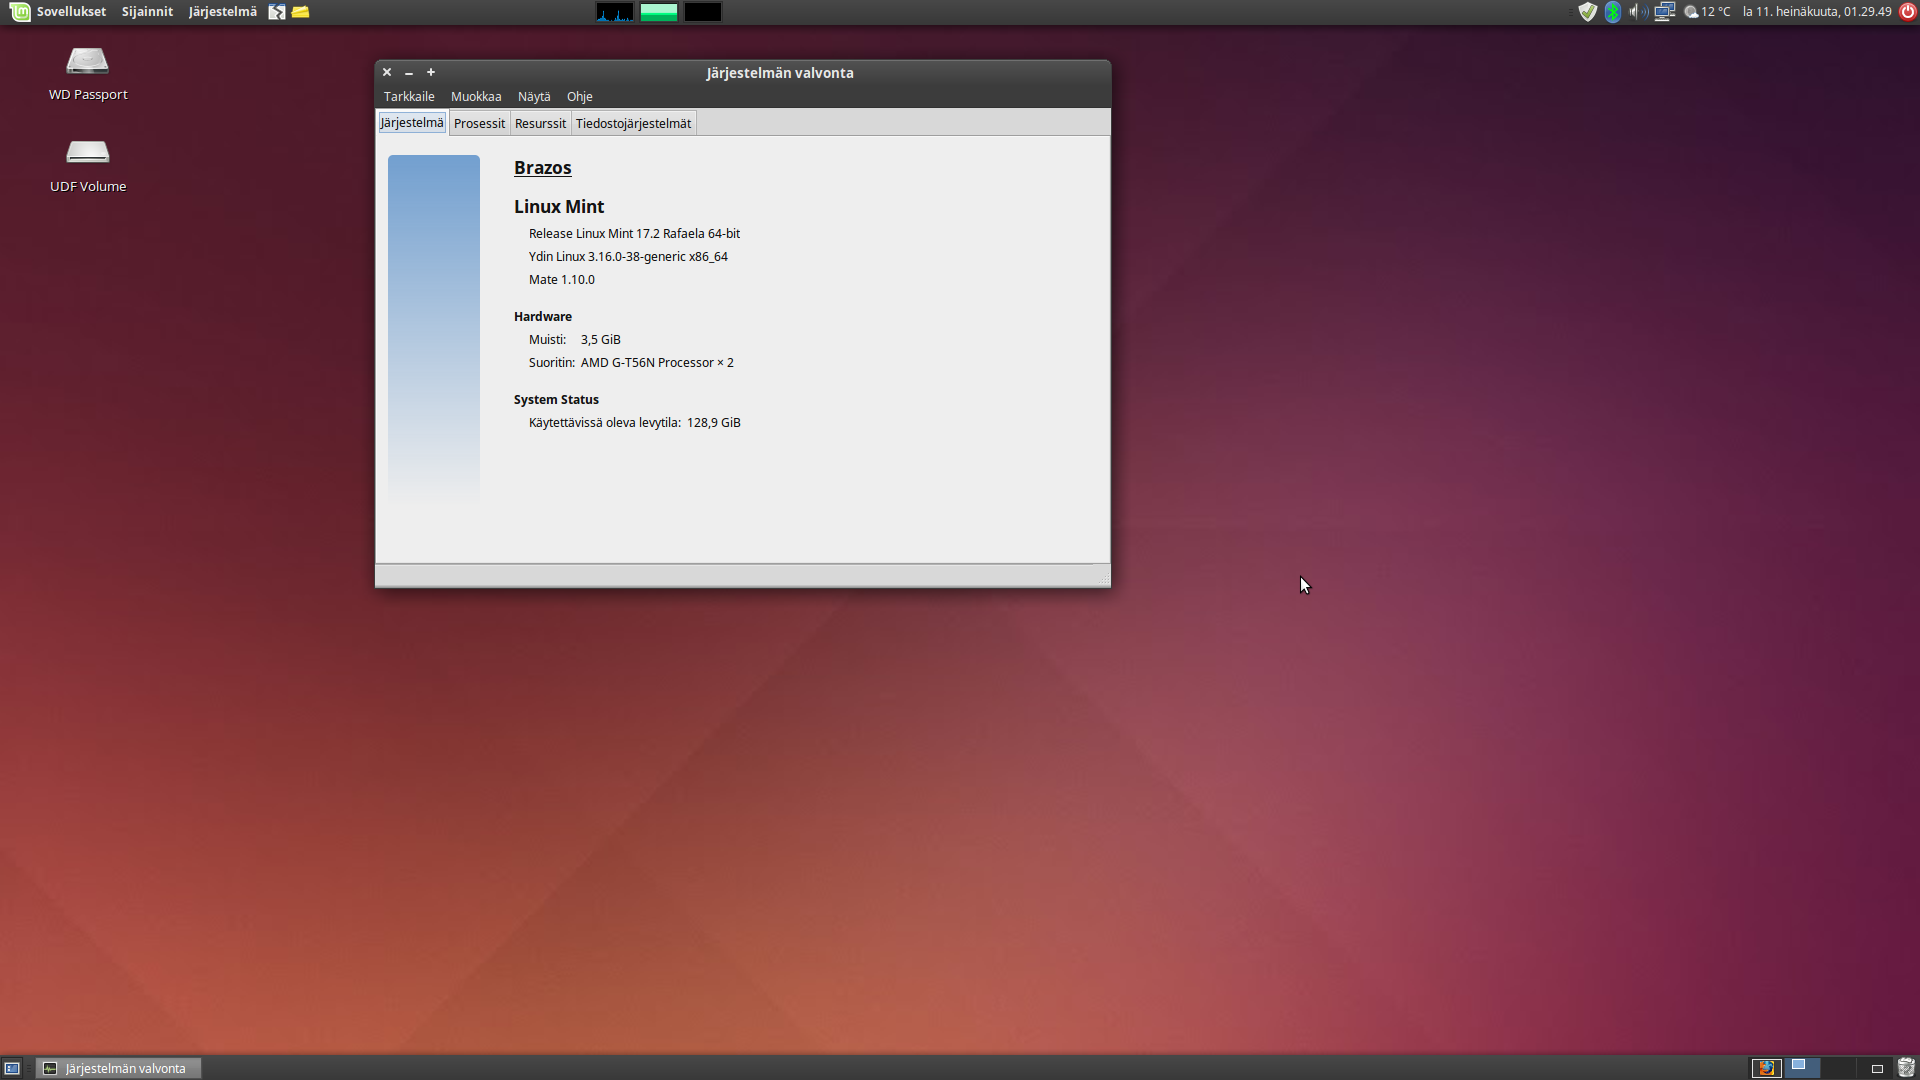The width and height of the screenshot is (1920, 1080).
Task: Click the Bluetooth tray icon
Action: tap(1612, 12)
